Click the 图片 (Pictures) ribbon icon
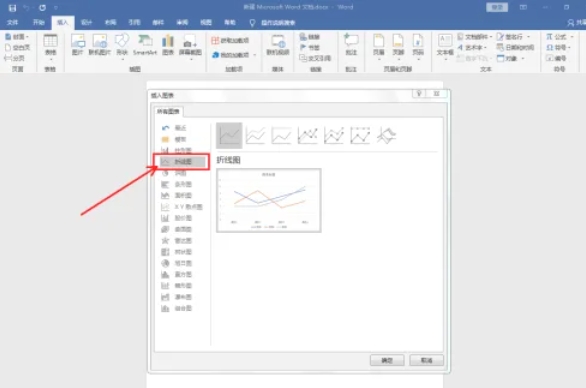The width and height of the screenshot is (586, 388). [78, 45]
